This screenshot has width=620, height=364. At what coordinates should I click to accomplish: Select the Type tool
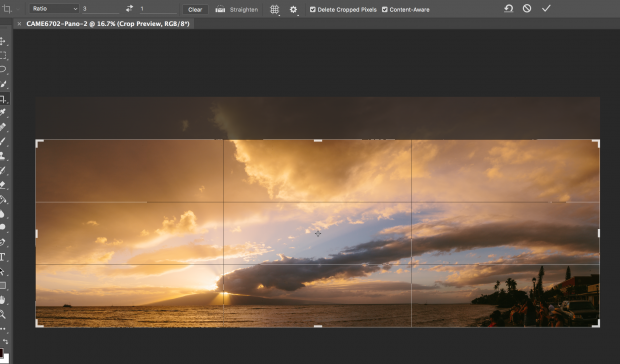pyautogui.click(x=2, y=257)
